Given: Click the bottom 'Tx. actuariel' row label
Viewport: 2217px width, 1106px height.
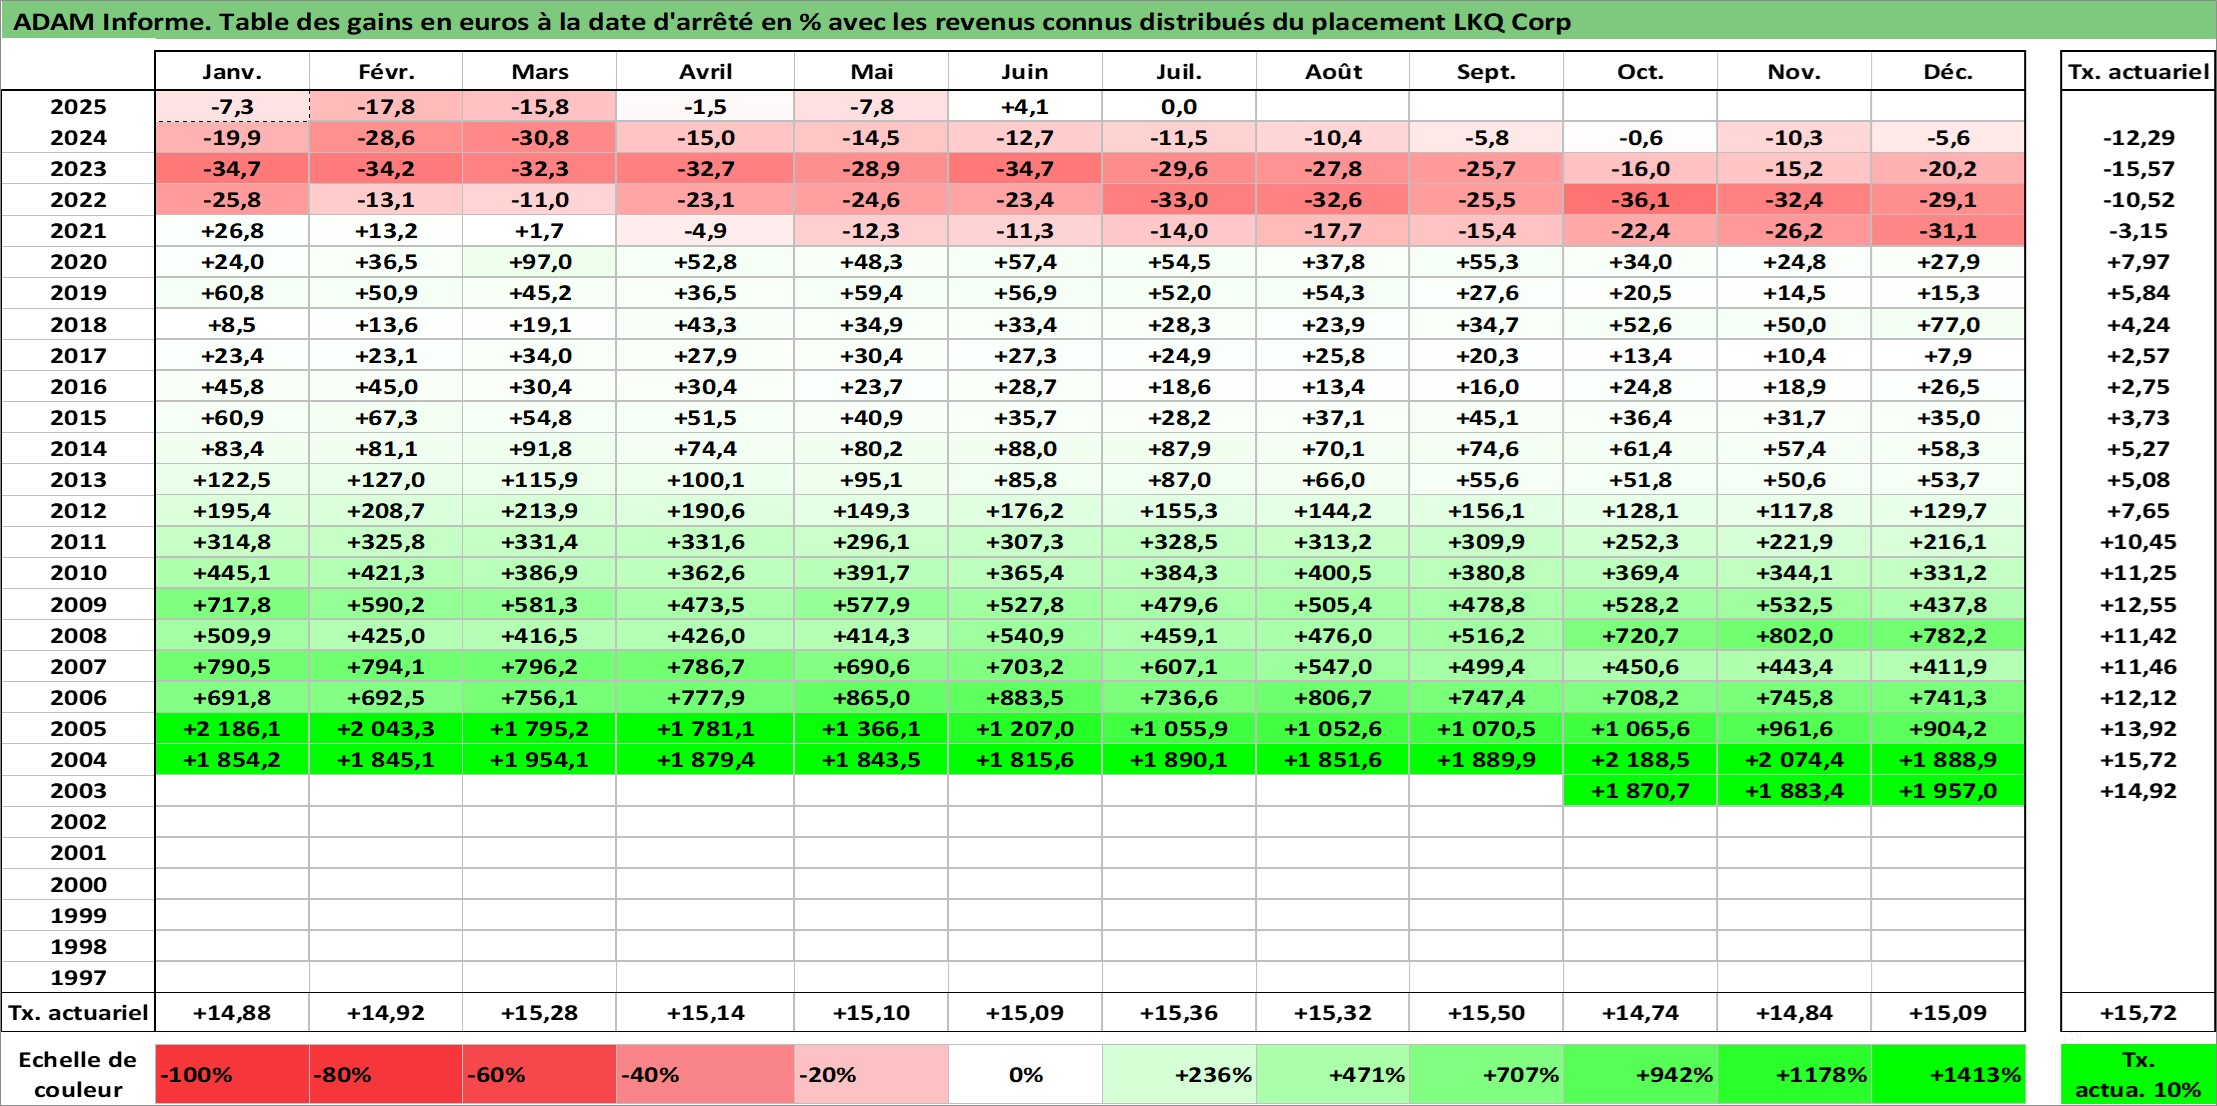Looking at the screenshot, I should point(78,1013).
